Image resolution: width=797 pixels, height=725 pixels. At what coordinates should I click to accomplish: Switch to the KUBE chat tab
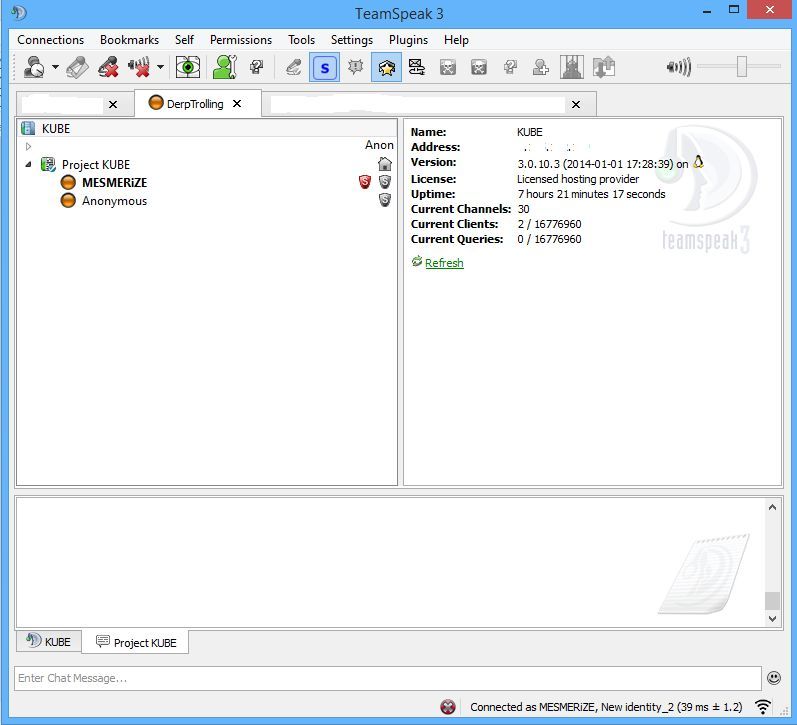(x=49, y=642)
